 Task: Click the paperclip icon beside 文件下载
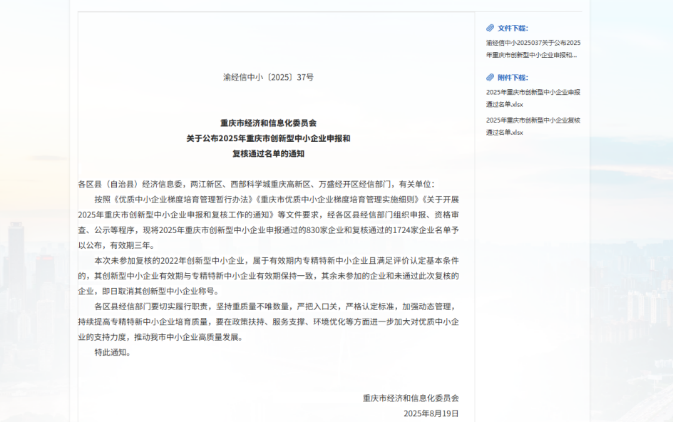pos(490,28)
